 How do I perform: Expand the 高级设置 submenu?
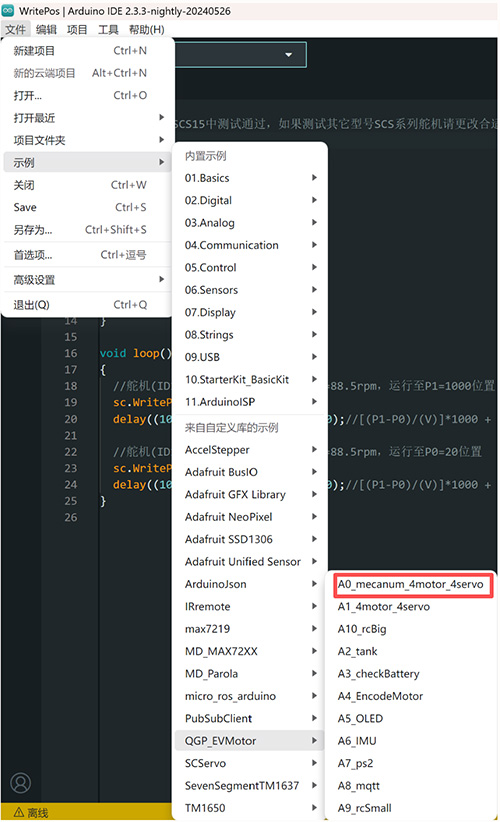click(87, 280)
